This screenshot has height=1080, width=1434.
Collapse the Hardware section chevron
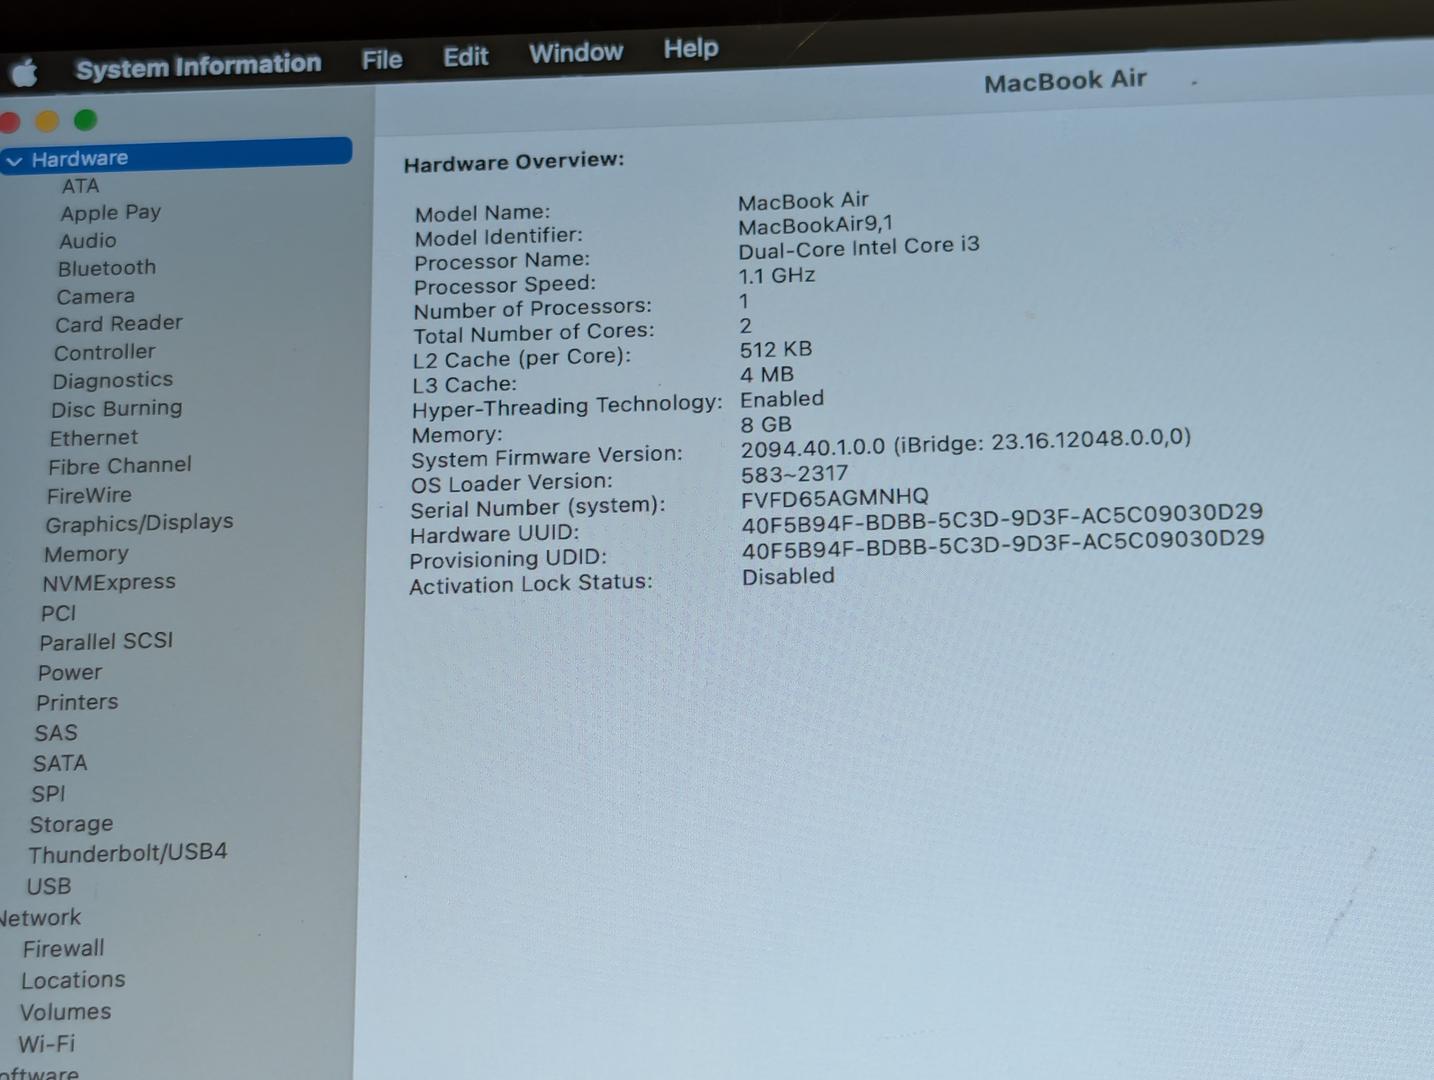[15, 160]
